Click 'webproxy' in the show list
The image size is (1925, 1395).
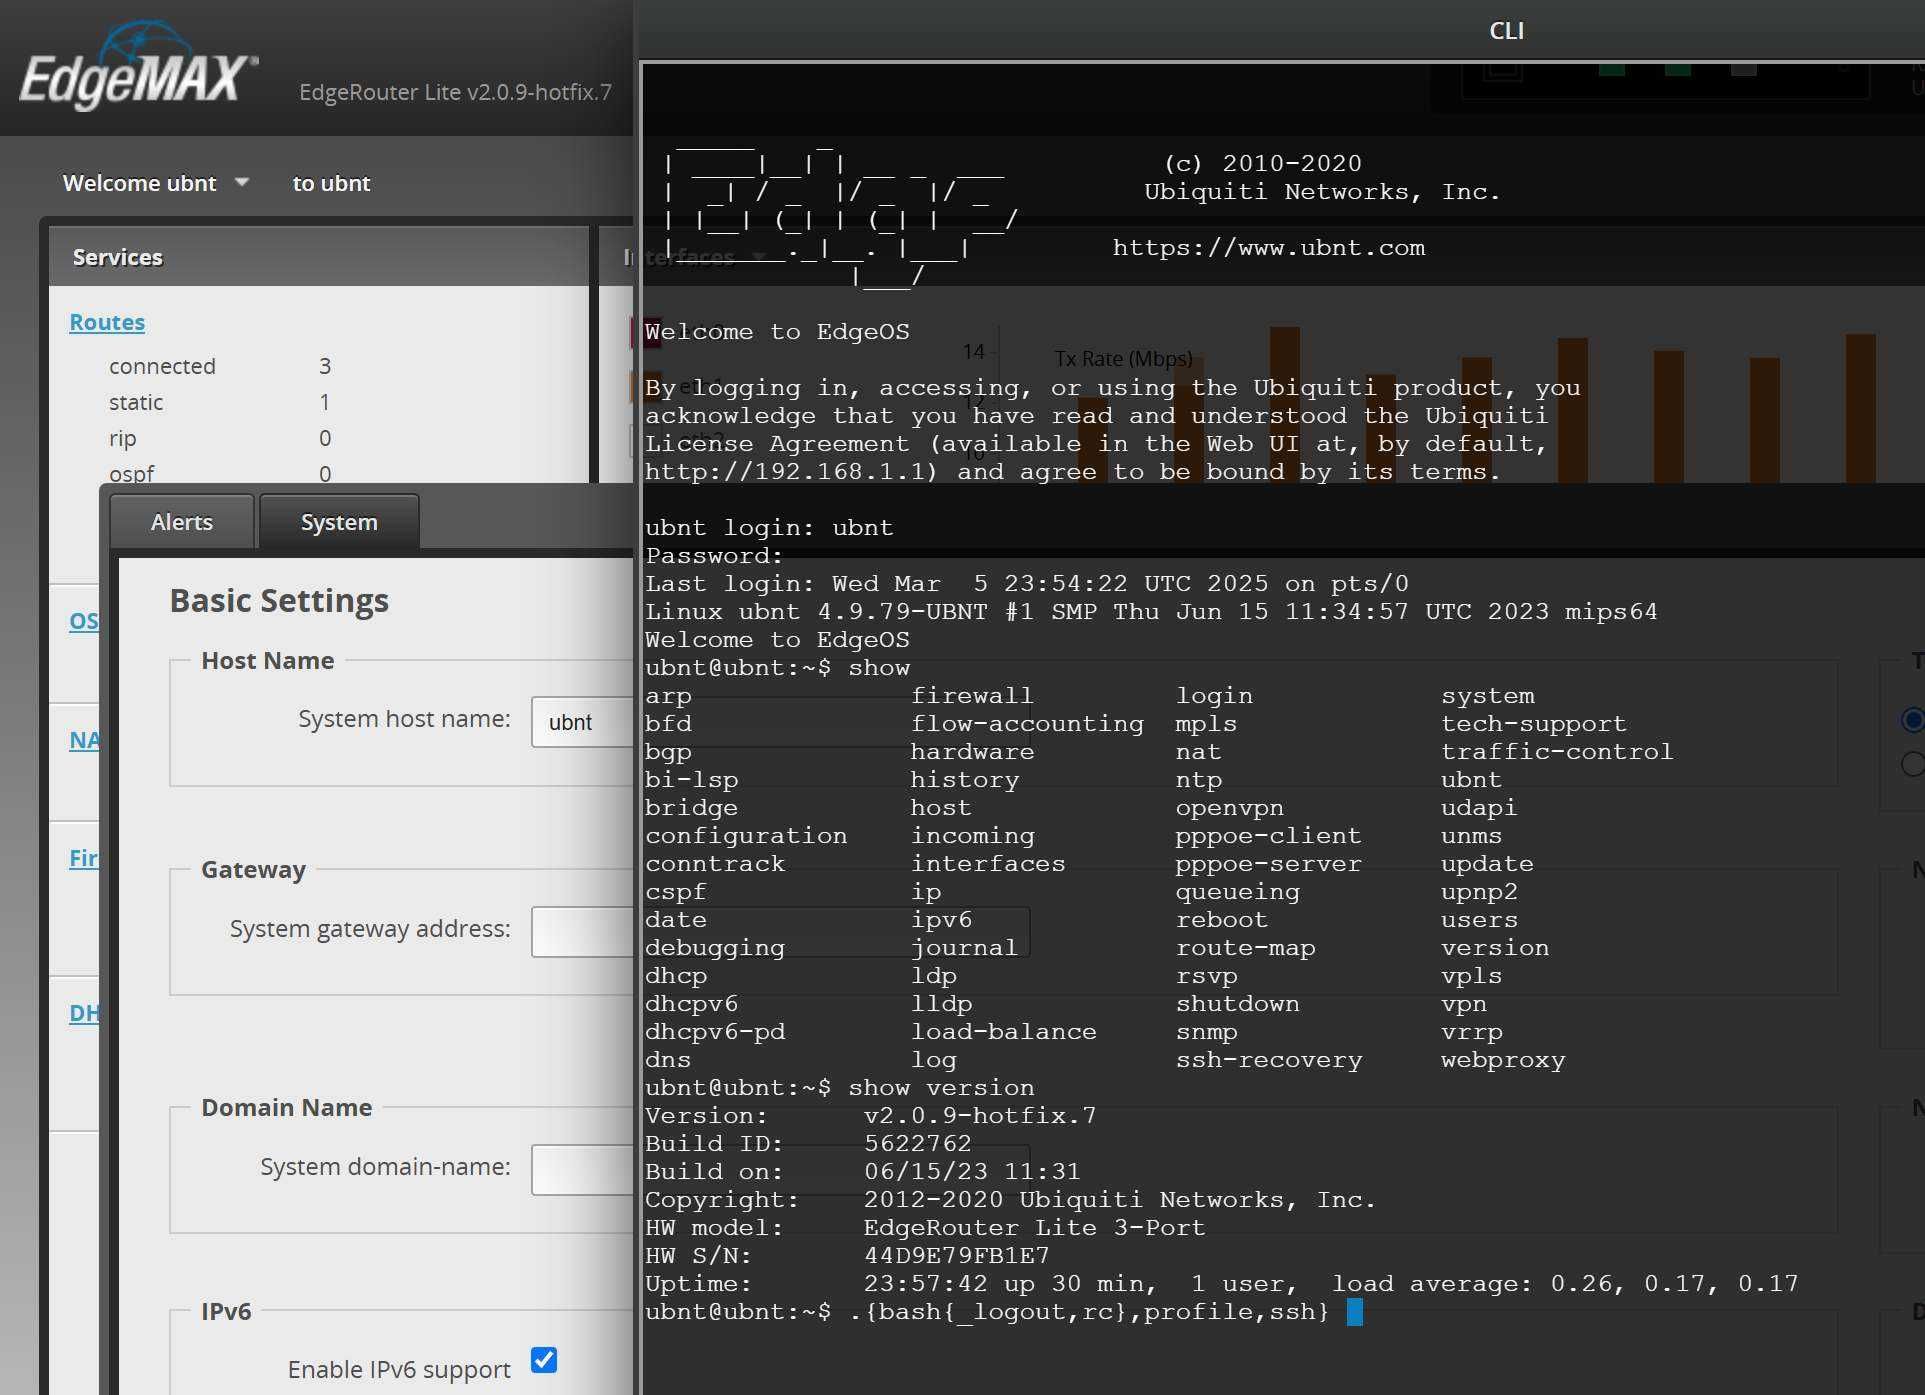1503,1060
